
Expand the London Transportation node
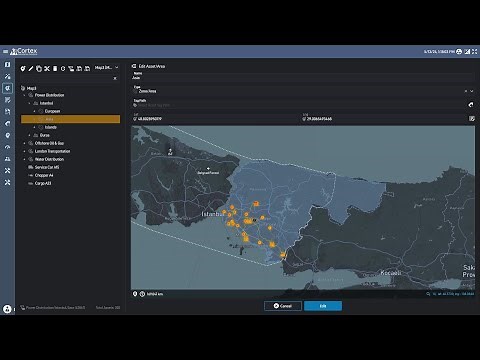24,151
